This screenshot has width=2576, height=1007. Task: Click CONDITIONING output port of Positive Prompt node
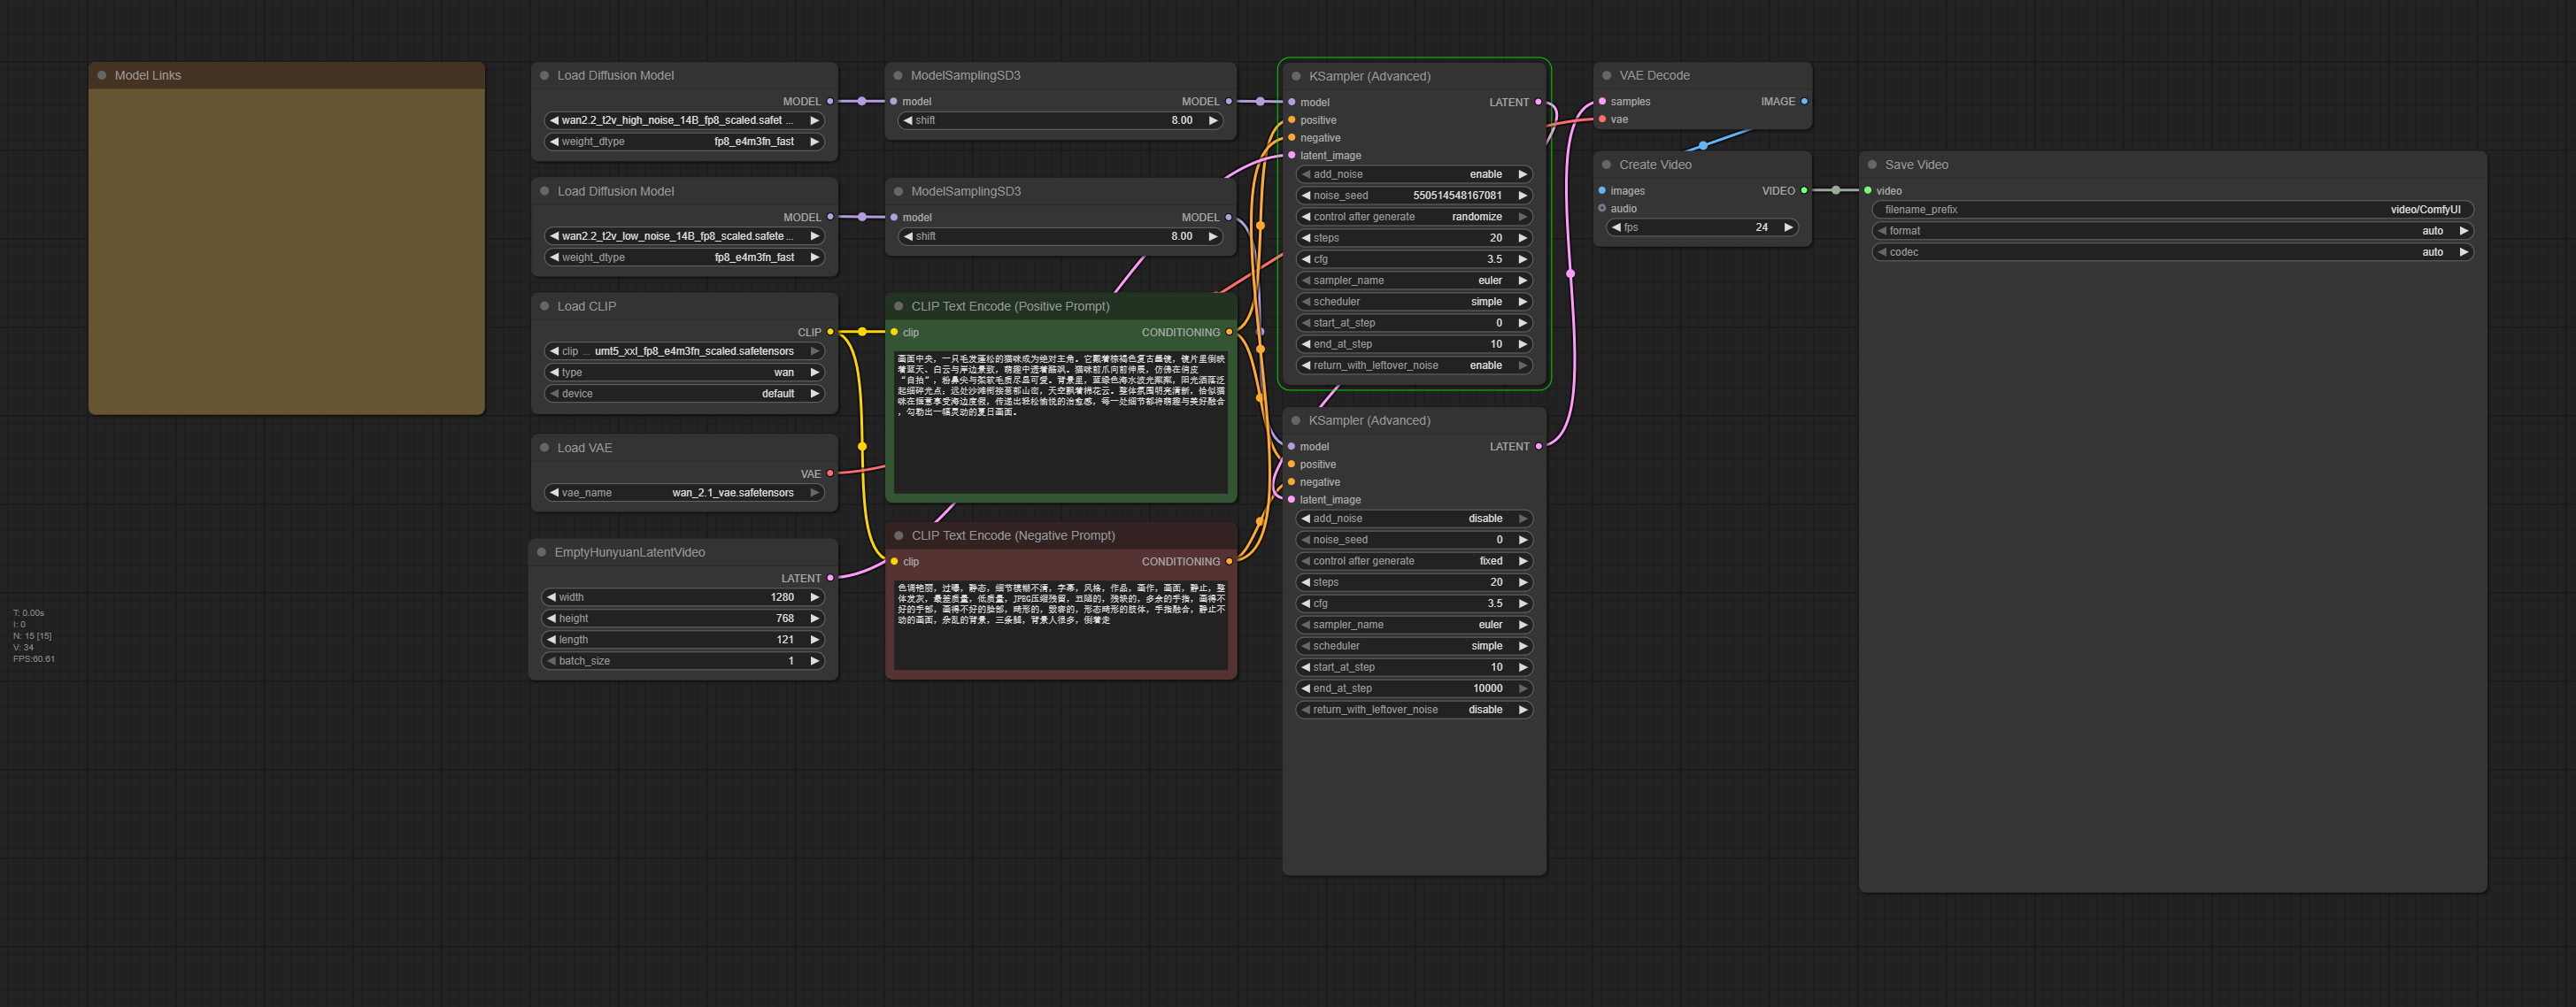click(x=1229, y=332)
